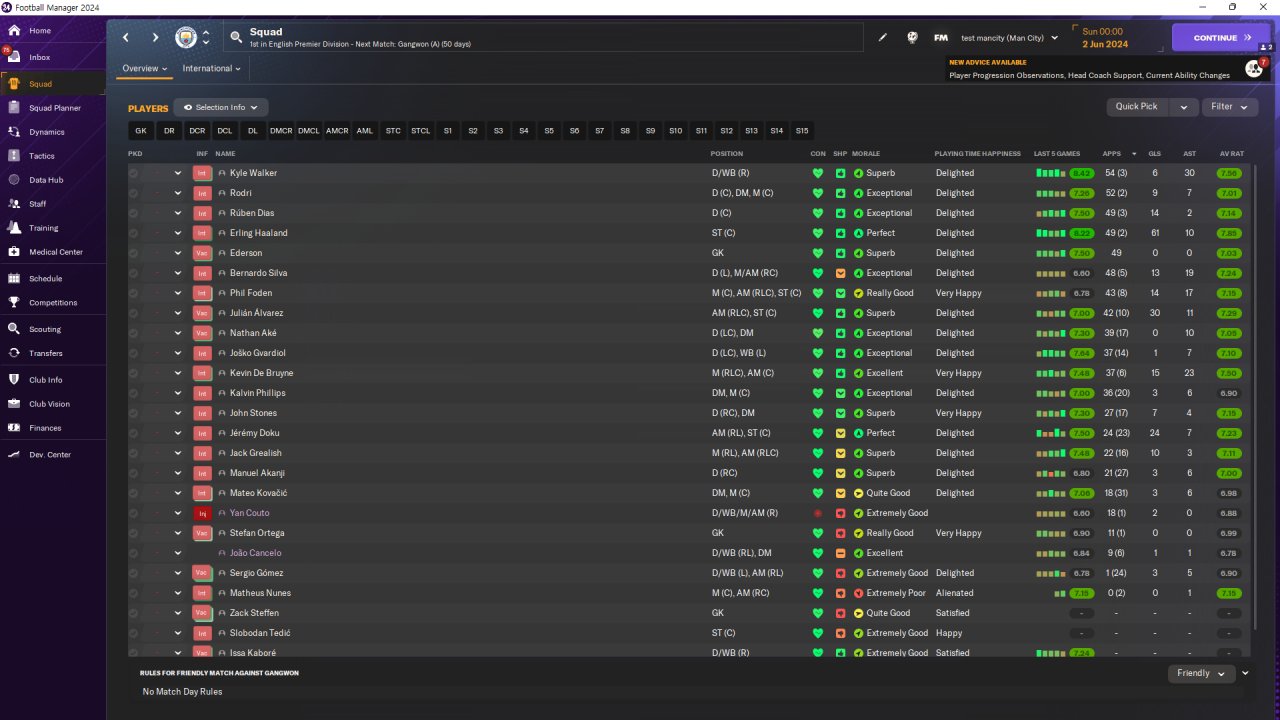Click the pencil edit icon
The width and height of the screenshot is (1280, 720).
[x=883, y=37]
